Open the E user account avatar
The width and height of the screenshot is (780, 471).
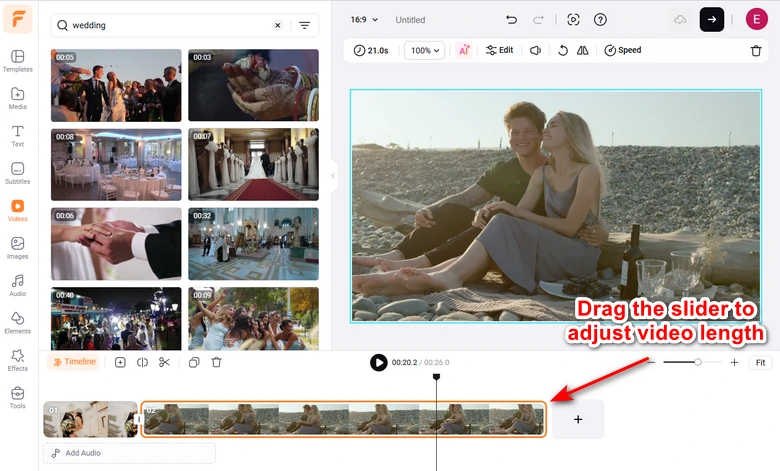point(757,20)
